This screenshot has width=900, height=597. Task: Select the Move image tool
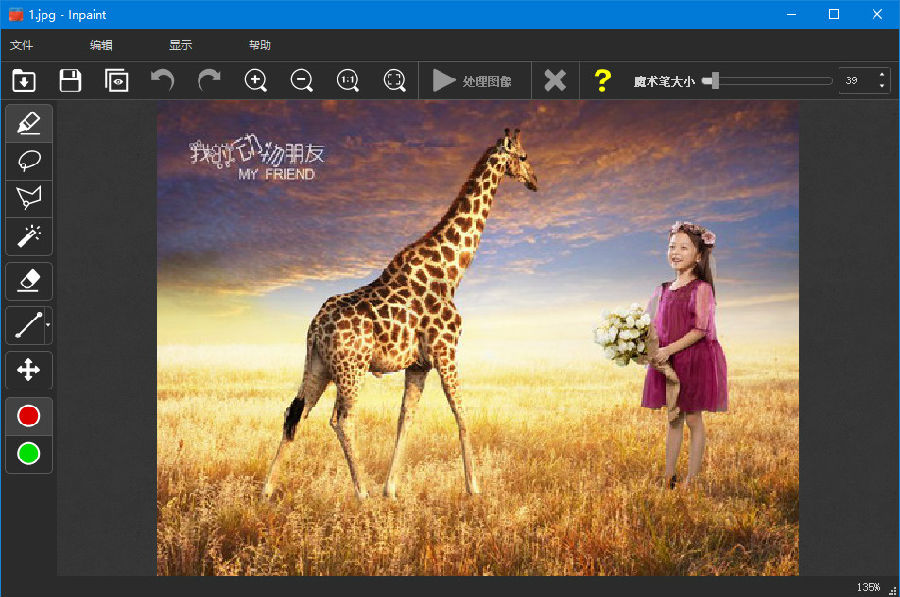(x=29, y=370)
